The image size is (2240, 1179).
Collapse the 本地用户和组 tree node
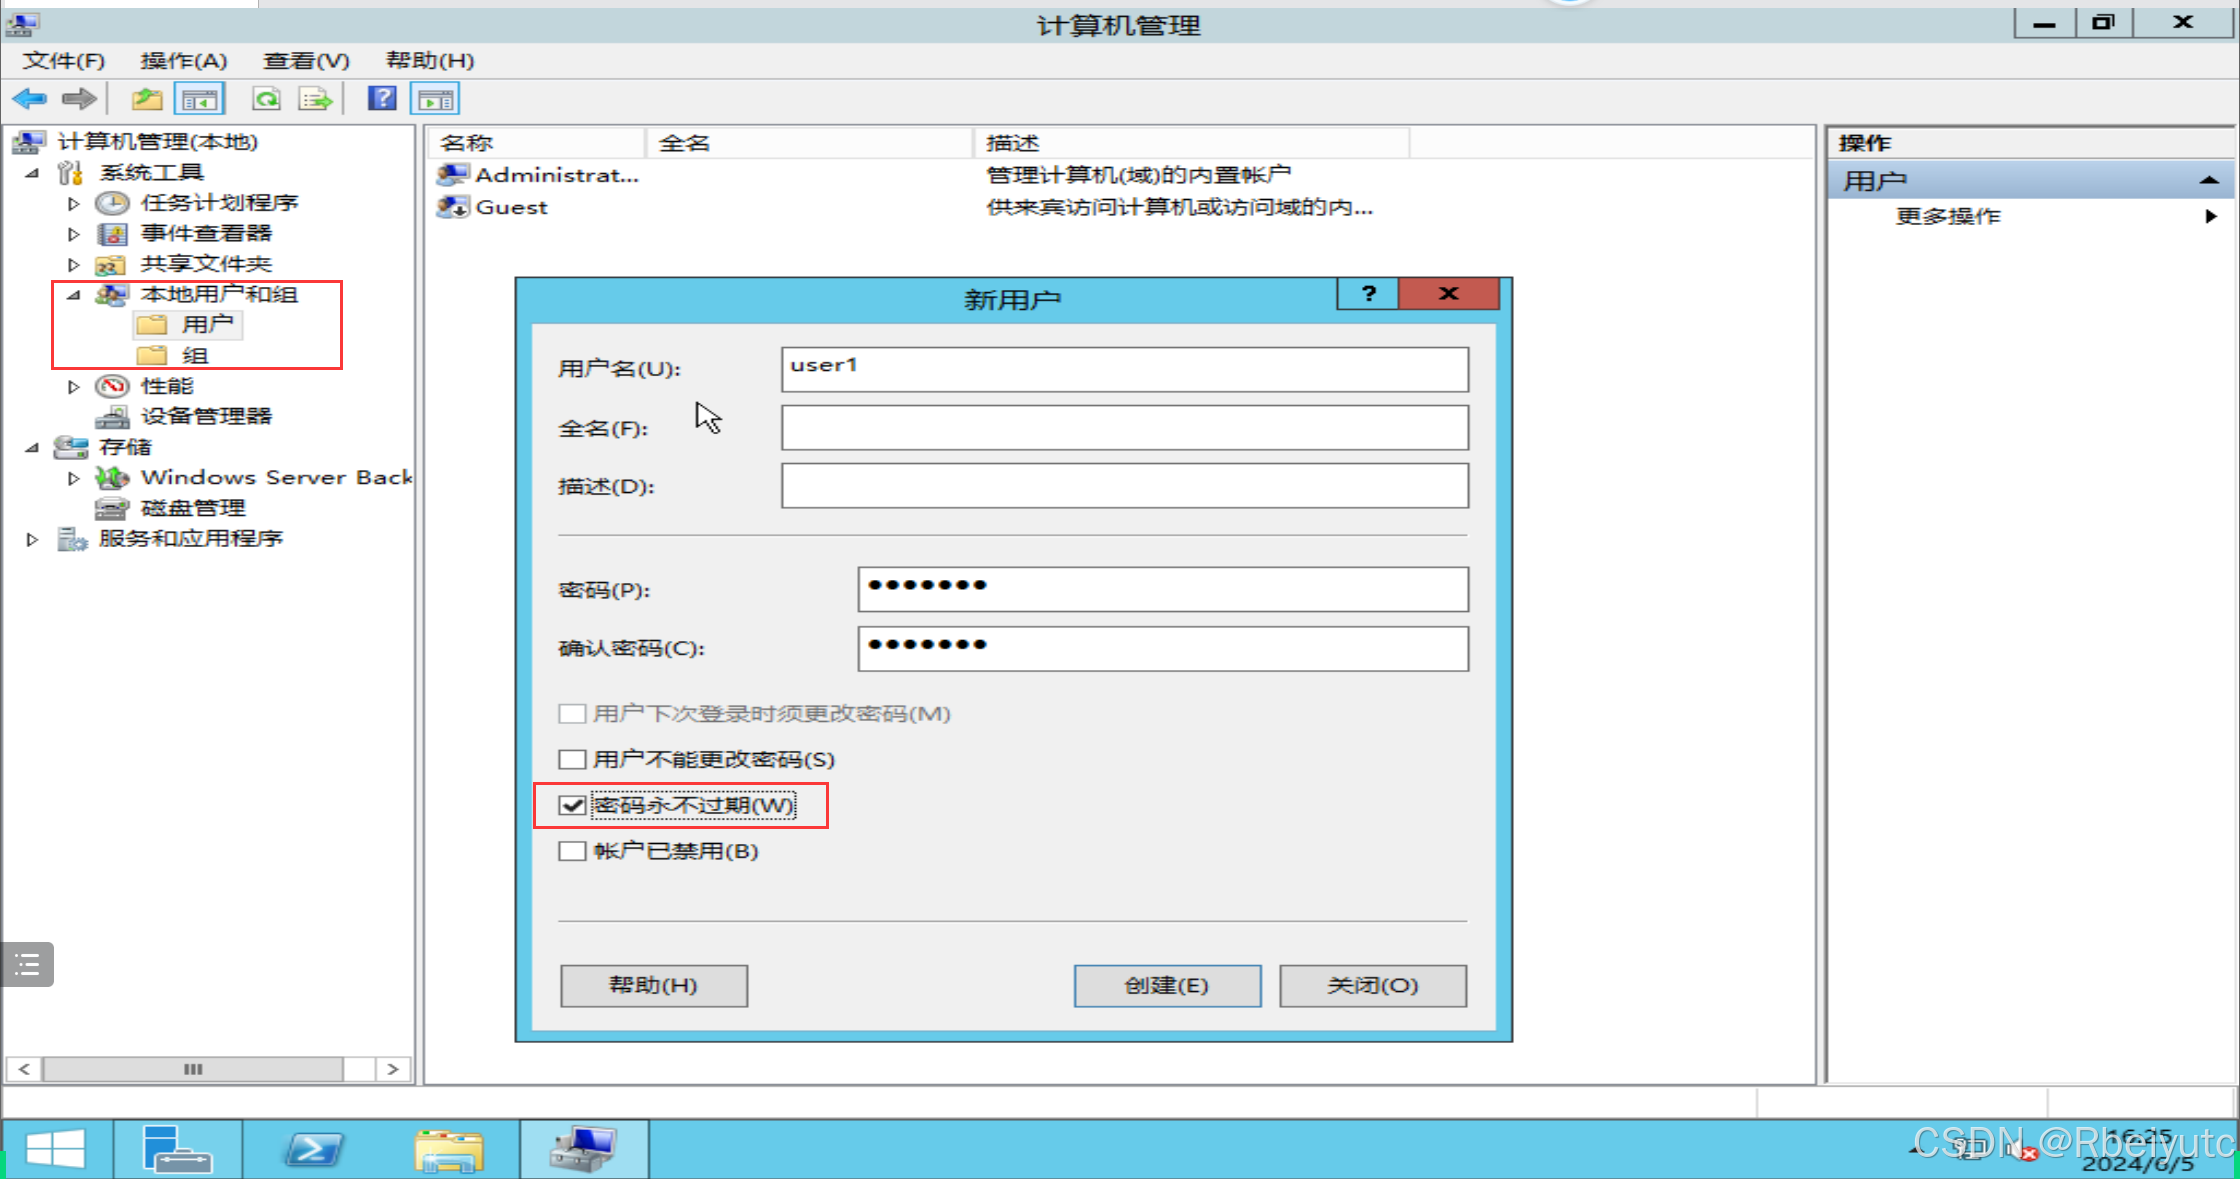point(73,295)
